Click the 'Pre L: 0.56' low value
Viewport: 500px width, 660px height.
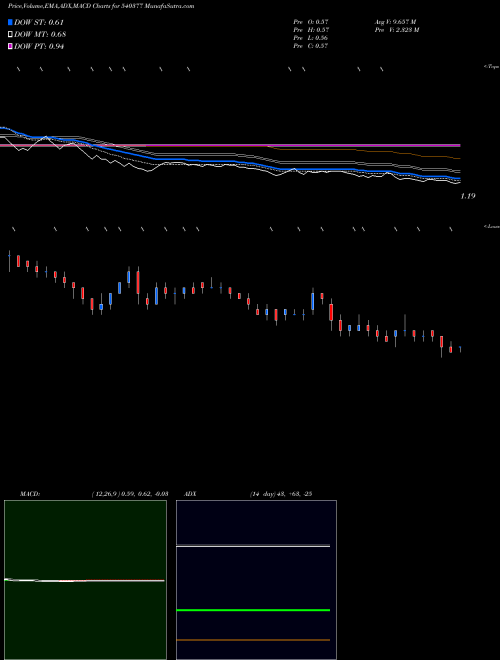tap(311, 38)
